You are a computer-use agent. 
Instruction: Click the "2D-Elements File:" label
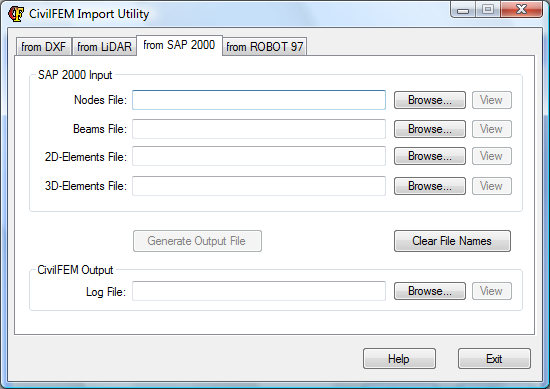click(x=86, y=156)
